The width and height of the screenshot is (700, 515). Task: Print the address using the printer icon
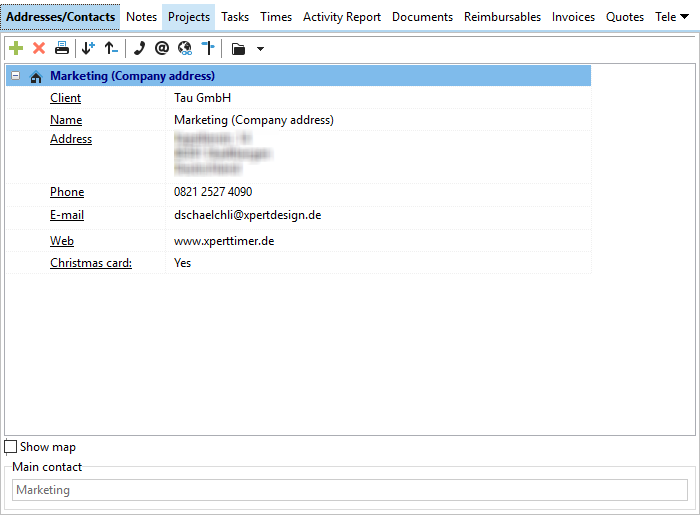[62, 48]
